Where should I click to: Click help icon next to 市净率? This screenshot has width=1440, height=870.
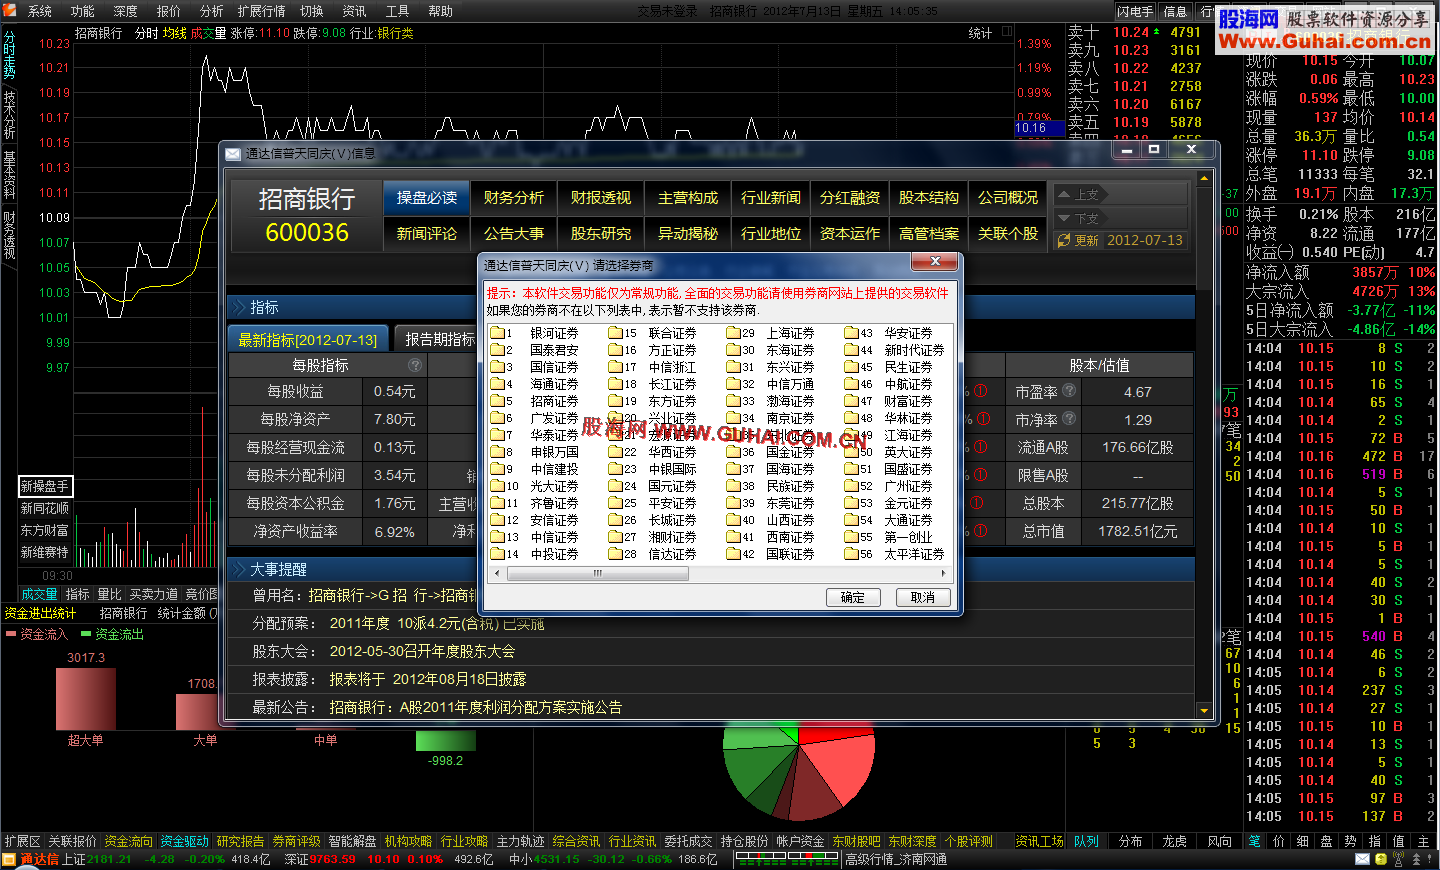coord(1069,419)
